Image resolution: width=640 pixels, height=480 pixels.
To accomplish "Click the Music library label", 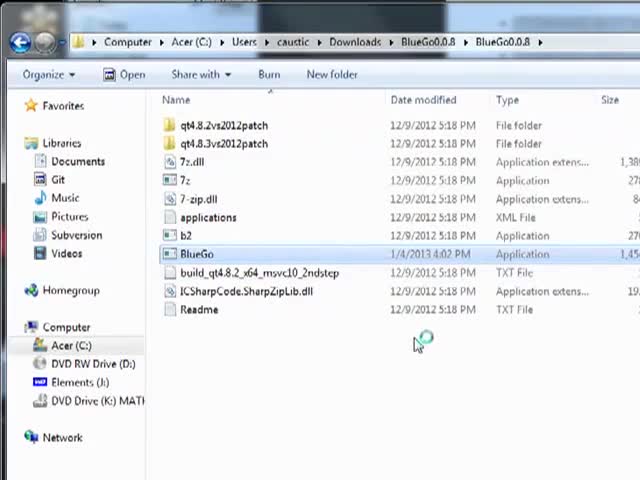I will [65, 198].
